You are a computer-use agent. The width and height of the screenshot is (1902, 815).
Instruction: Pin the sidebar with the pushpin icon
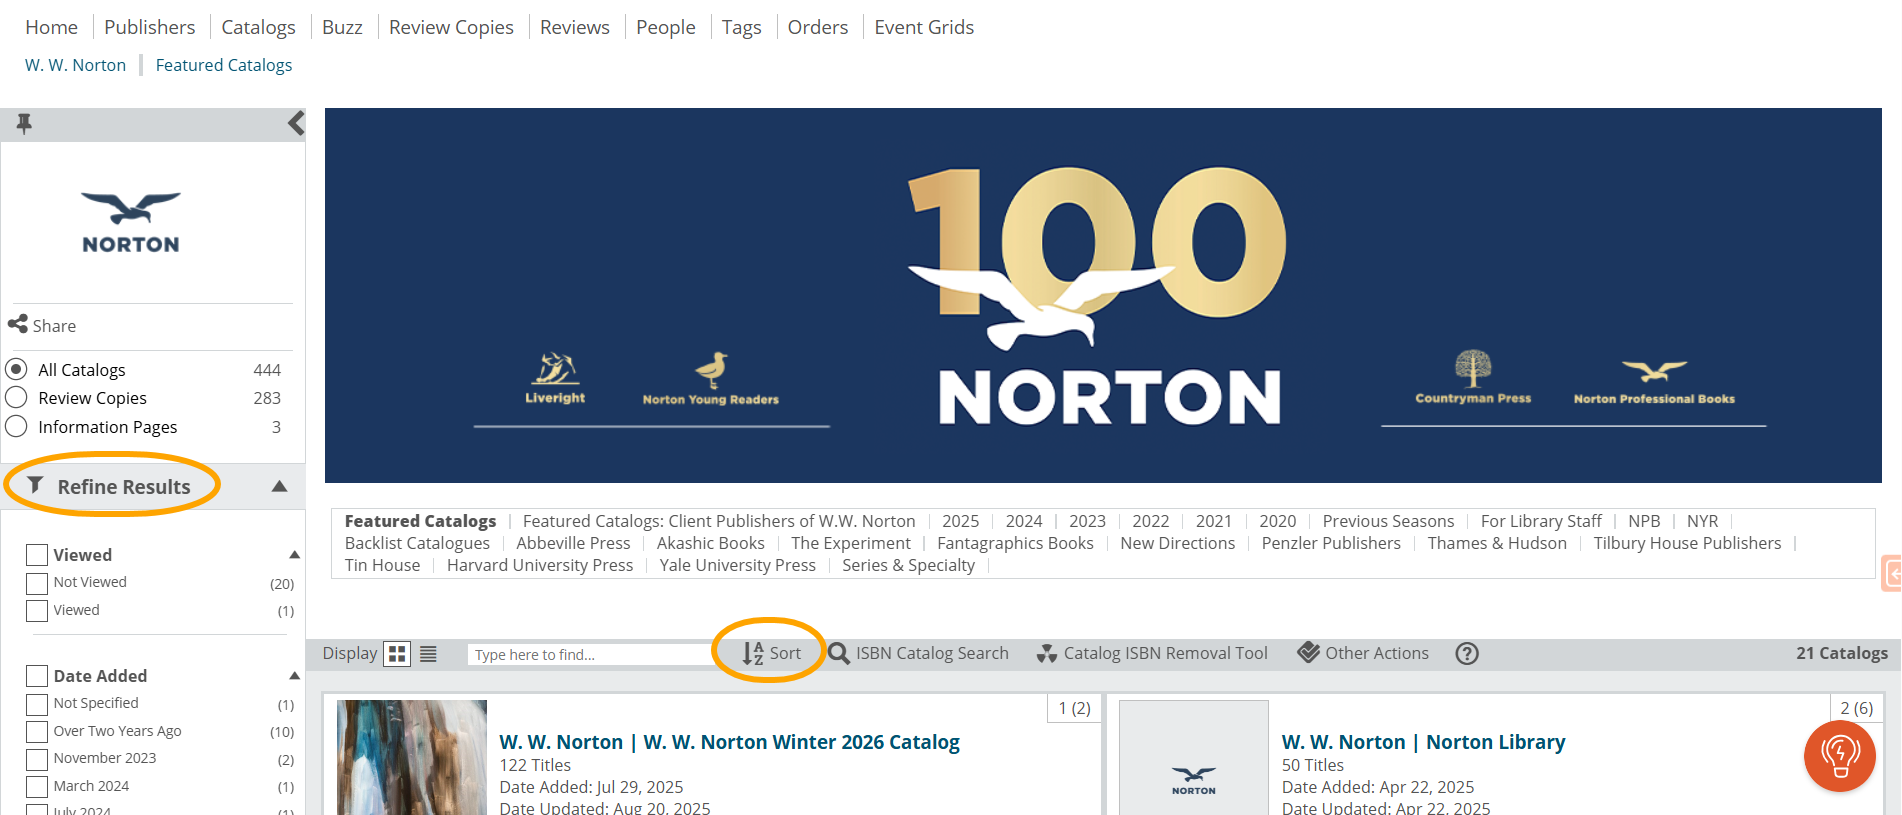[x=24, y=124]
